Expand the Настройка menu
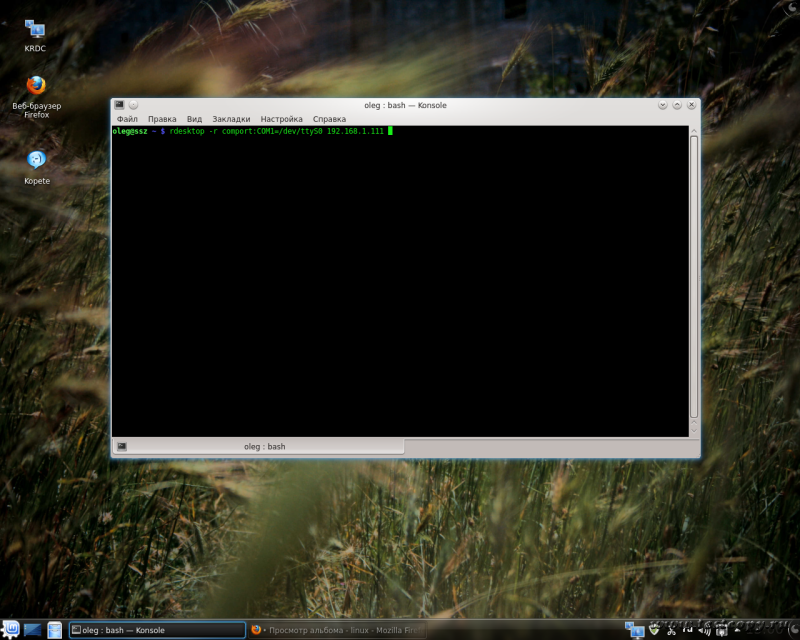The width and height of the screenshot is (800, 640). point(281,119)
